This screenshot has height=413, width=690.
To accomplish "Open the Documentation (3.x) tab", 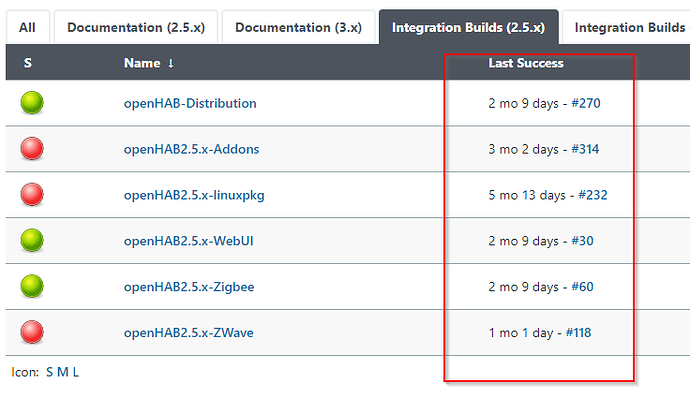I will (298, 27).
